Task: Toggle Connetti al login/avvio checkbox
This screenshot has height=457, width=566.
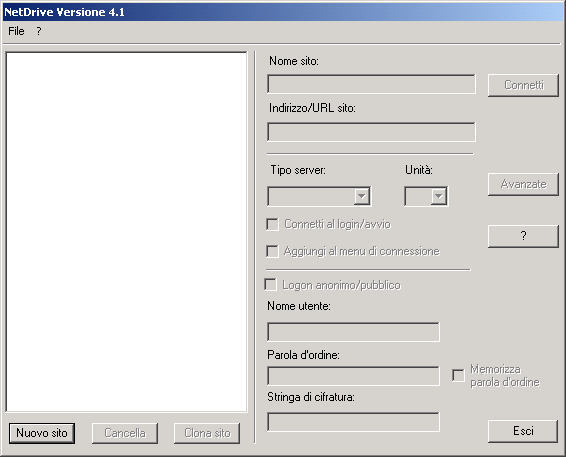Action: 273,224
